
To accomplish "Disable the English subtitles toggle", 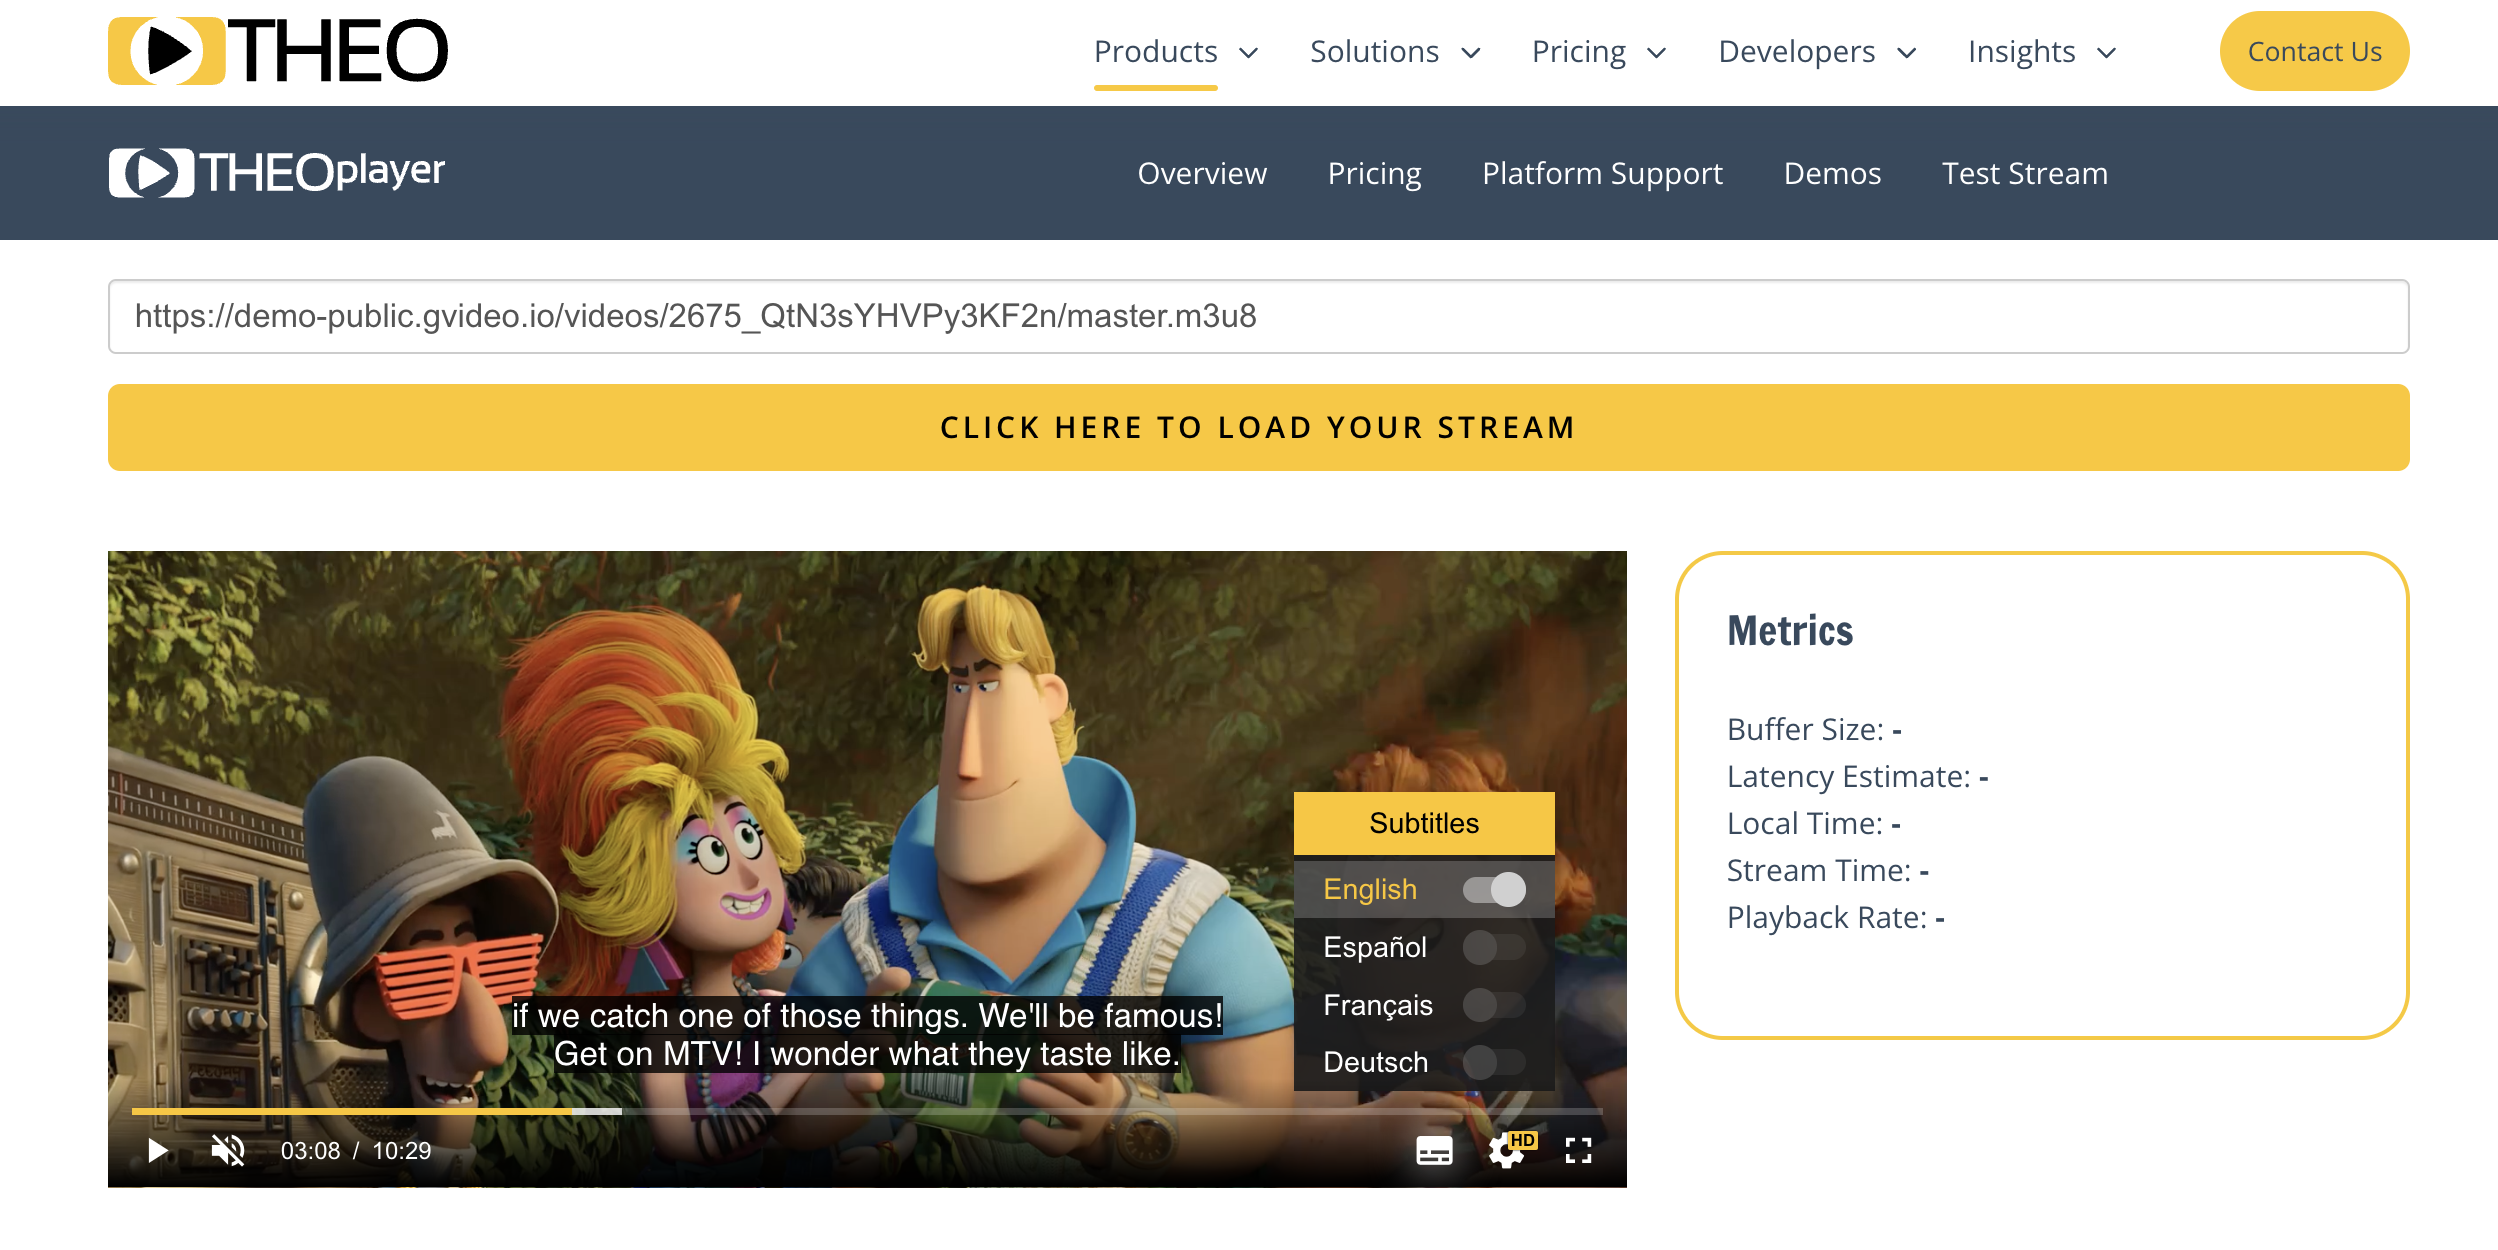I will click(x=1494, y=889).
